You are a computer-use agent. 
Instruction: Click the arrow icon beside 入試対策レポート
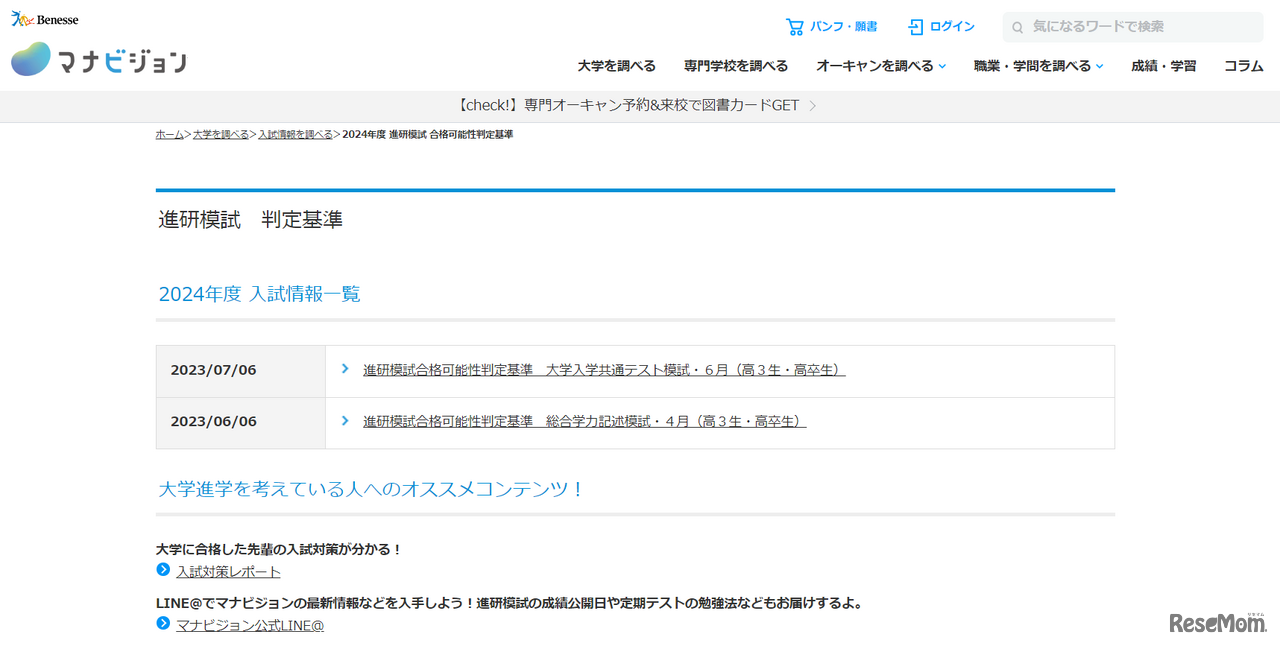163,570
